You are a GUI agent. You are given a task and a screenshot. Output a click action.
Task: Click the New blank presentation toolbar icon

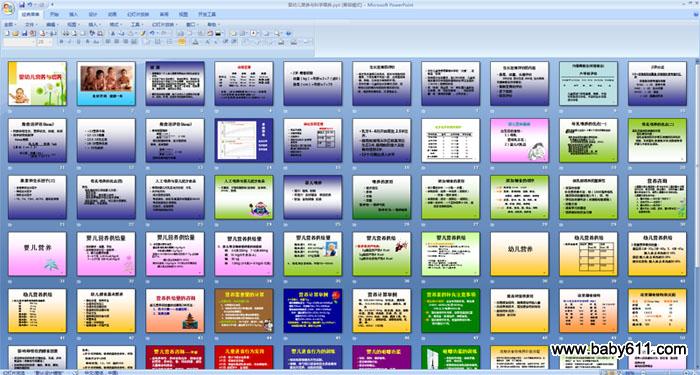coord(7,33)
